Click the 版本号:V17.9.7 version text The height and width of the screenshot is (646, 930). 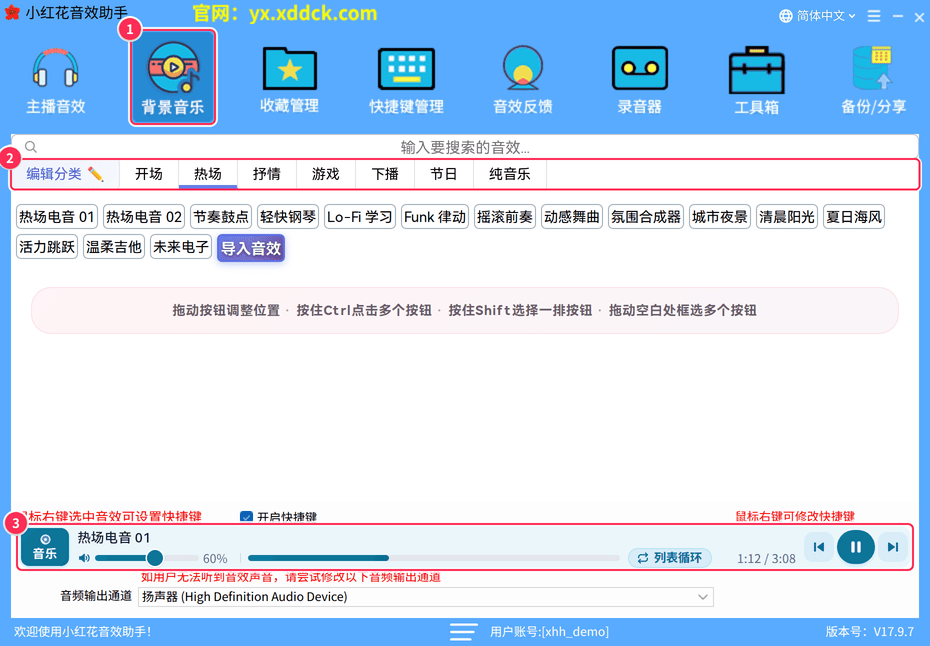click(x=870, y=632)
